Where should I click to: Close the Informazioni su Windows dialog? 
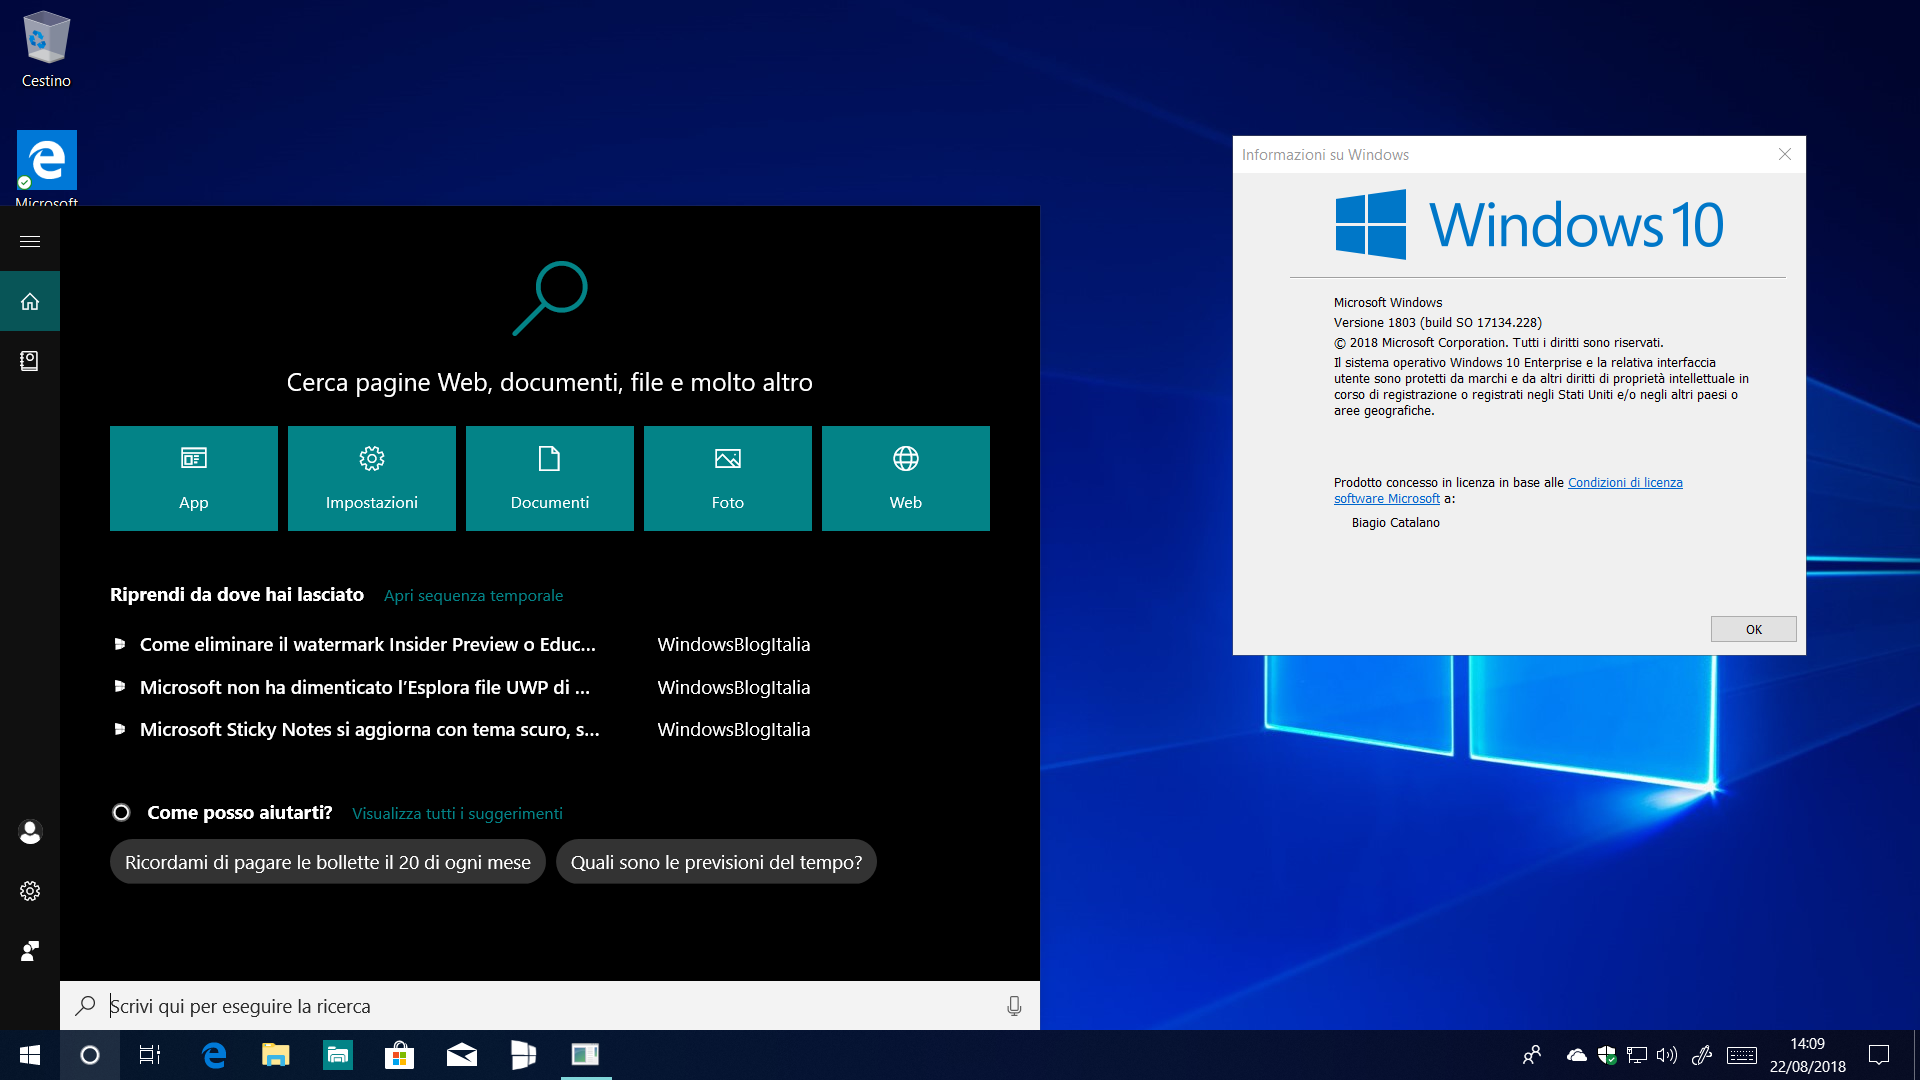(1785, 154)
